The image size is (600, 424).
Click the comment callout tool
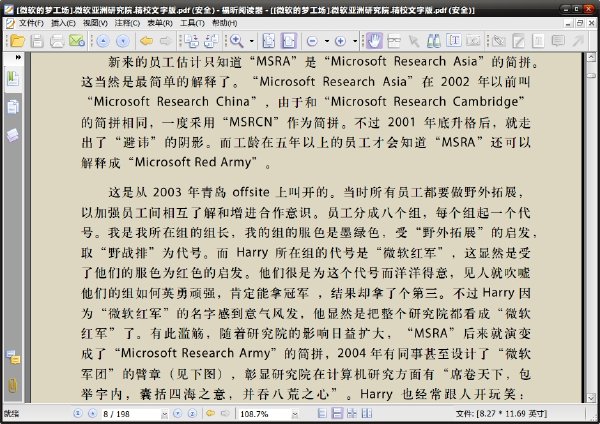point(558,41)
